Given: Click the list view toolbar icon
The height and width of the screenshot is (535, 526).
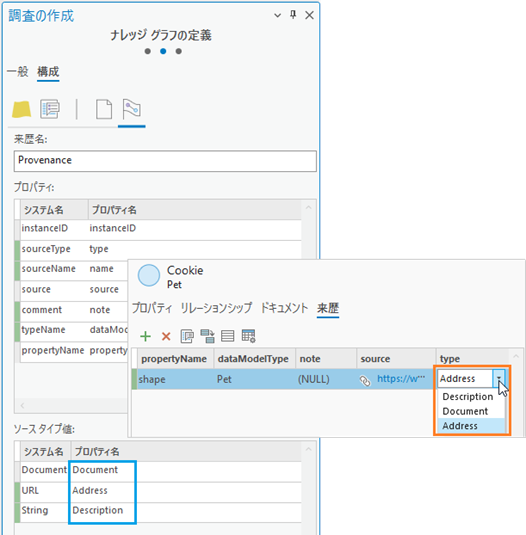Looking at the screenshot, I should coord(228,336).
